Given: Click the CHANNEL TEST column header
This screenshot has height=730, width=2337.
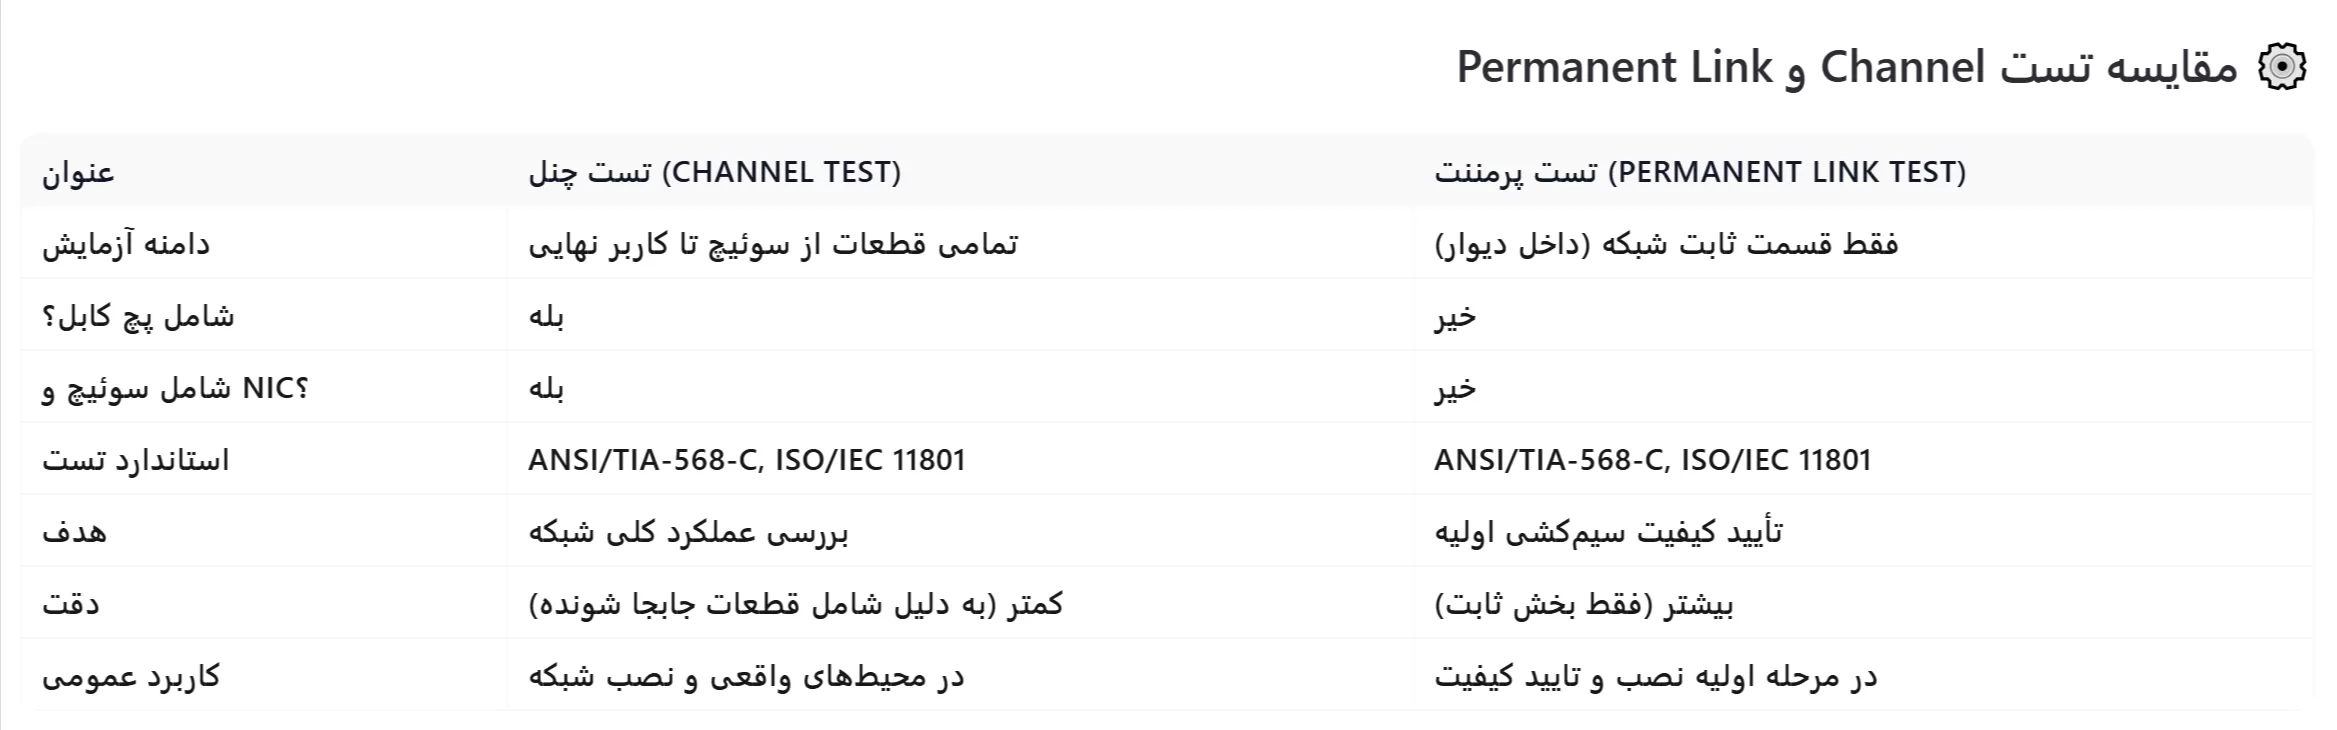Looking at the screenshot, I should point(714,172).
